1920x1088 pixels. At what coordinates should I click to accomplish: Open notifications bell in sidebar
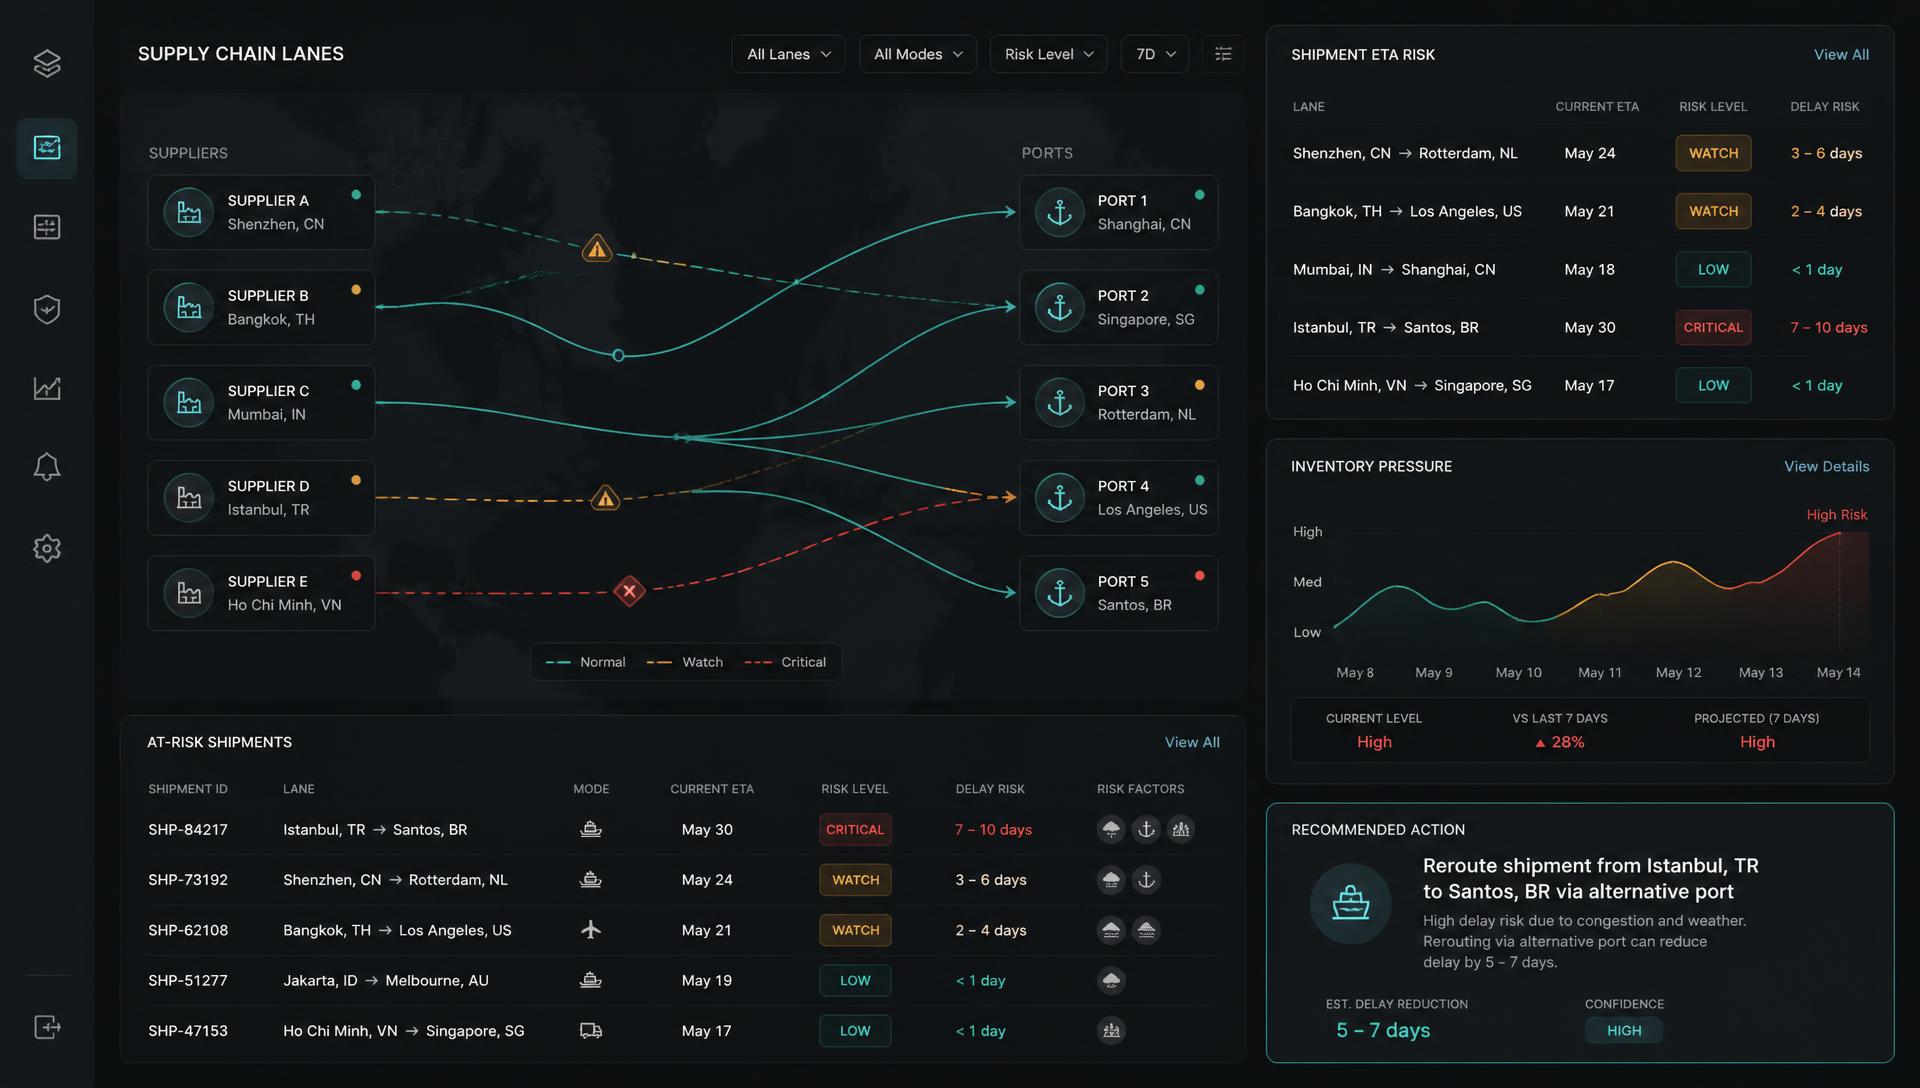coord(47,467)
